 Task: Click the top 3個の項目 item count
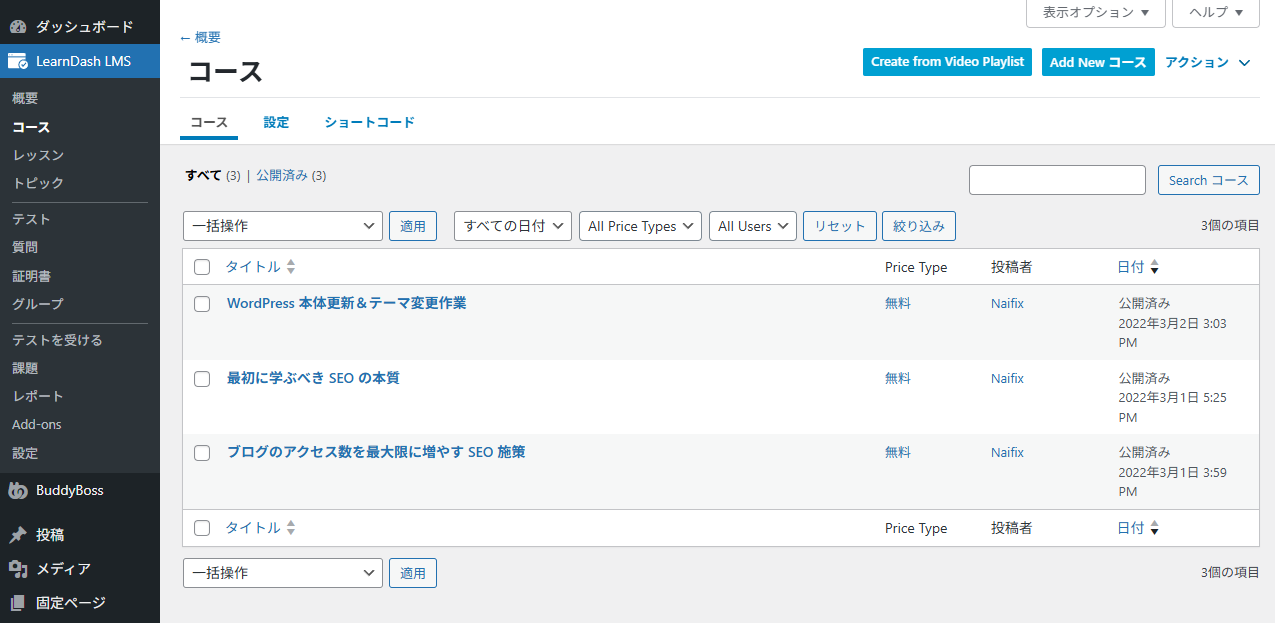(1230, 226)
